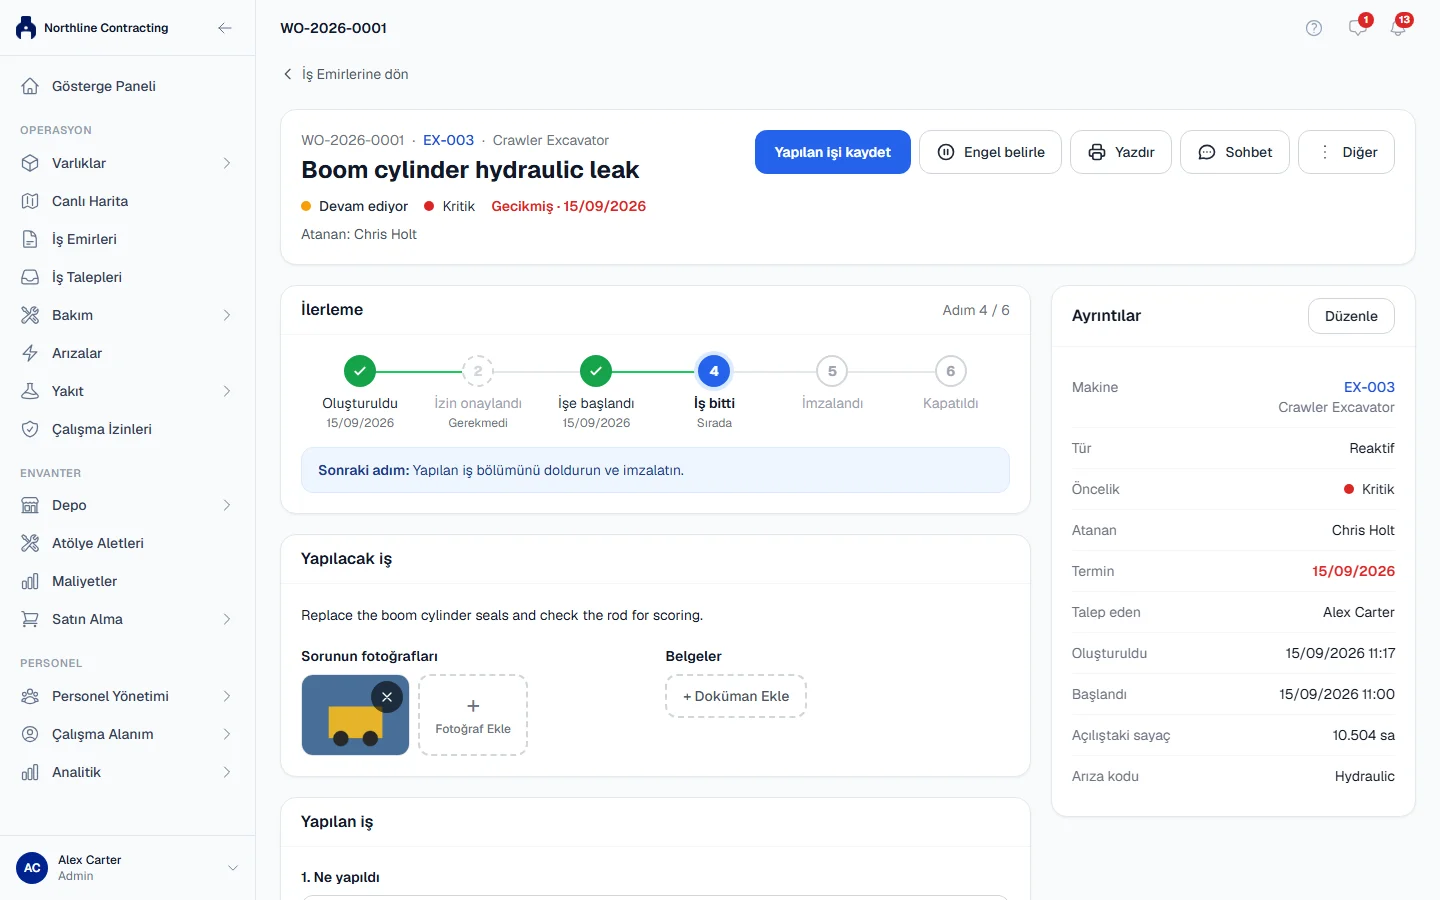Open Gösterge Paneli home icon
Viewport: 1440px width, 900px height.
[30, 86]
